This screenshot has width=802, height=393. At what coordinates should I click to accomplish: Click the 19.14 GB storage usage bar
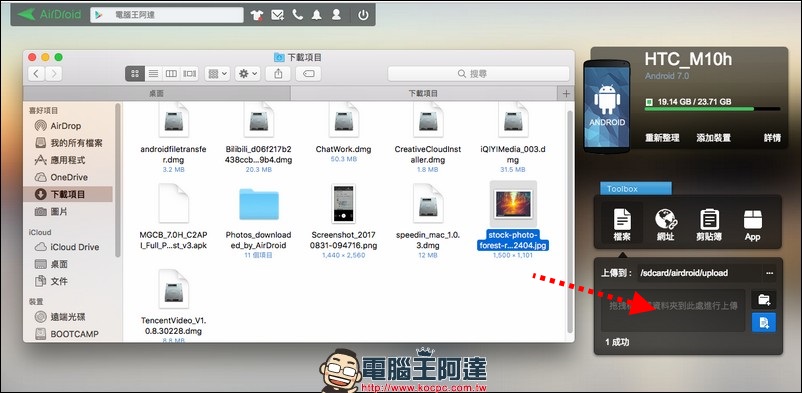point(712,109)
